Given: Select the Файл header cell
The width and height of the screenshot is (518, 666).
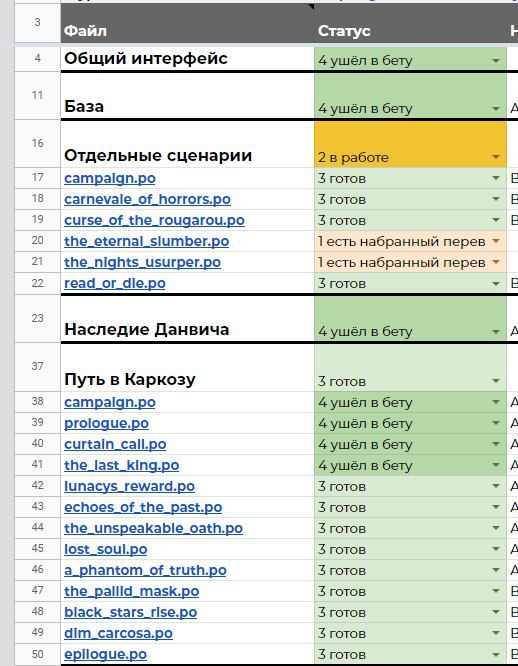Looking at the screenshot, I should pyautogui.click(x=187, y=23).
